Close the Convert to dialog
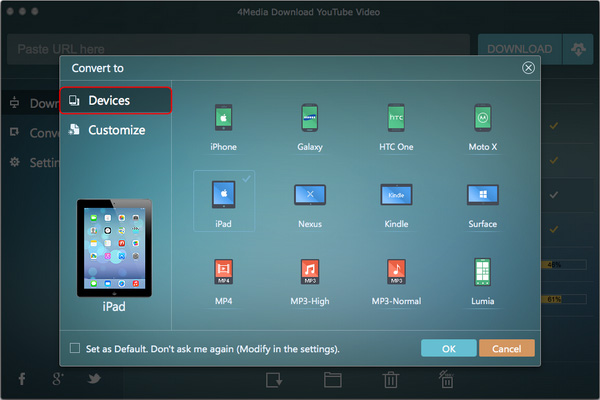This screenshot has height=400, width=600. click(x=528, y=68)
